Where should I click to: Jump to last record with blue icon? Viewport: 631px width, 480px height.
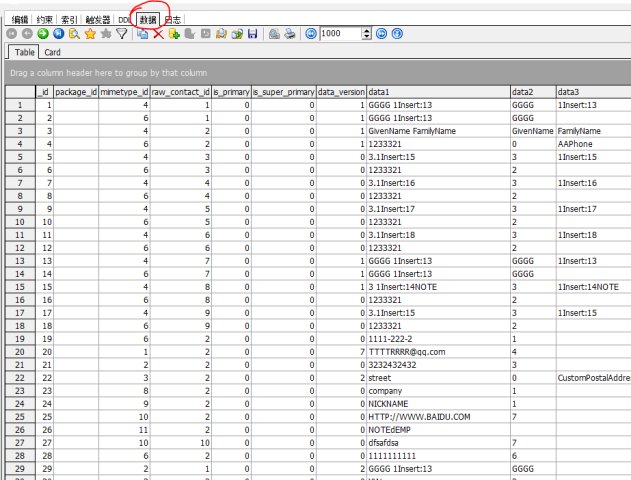click(x=59, y=34)
